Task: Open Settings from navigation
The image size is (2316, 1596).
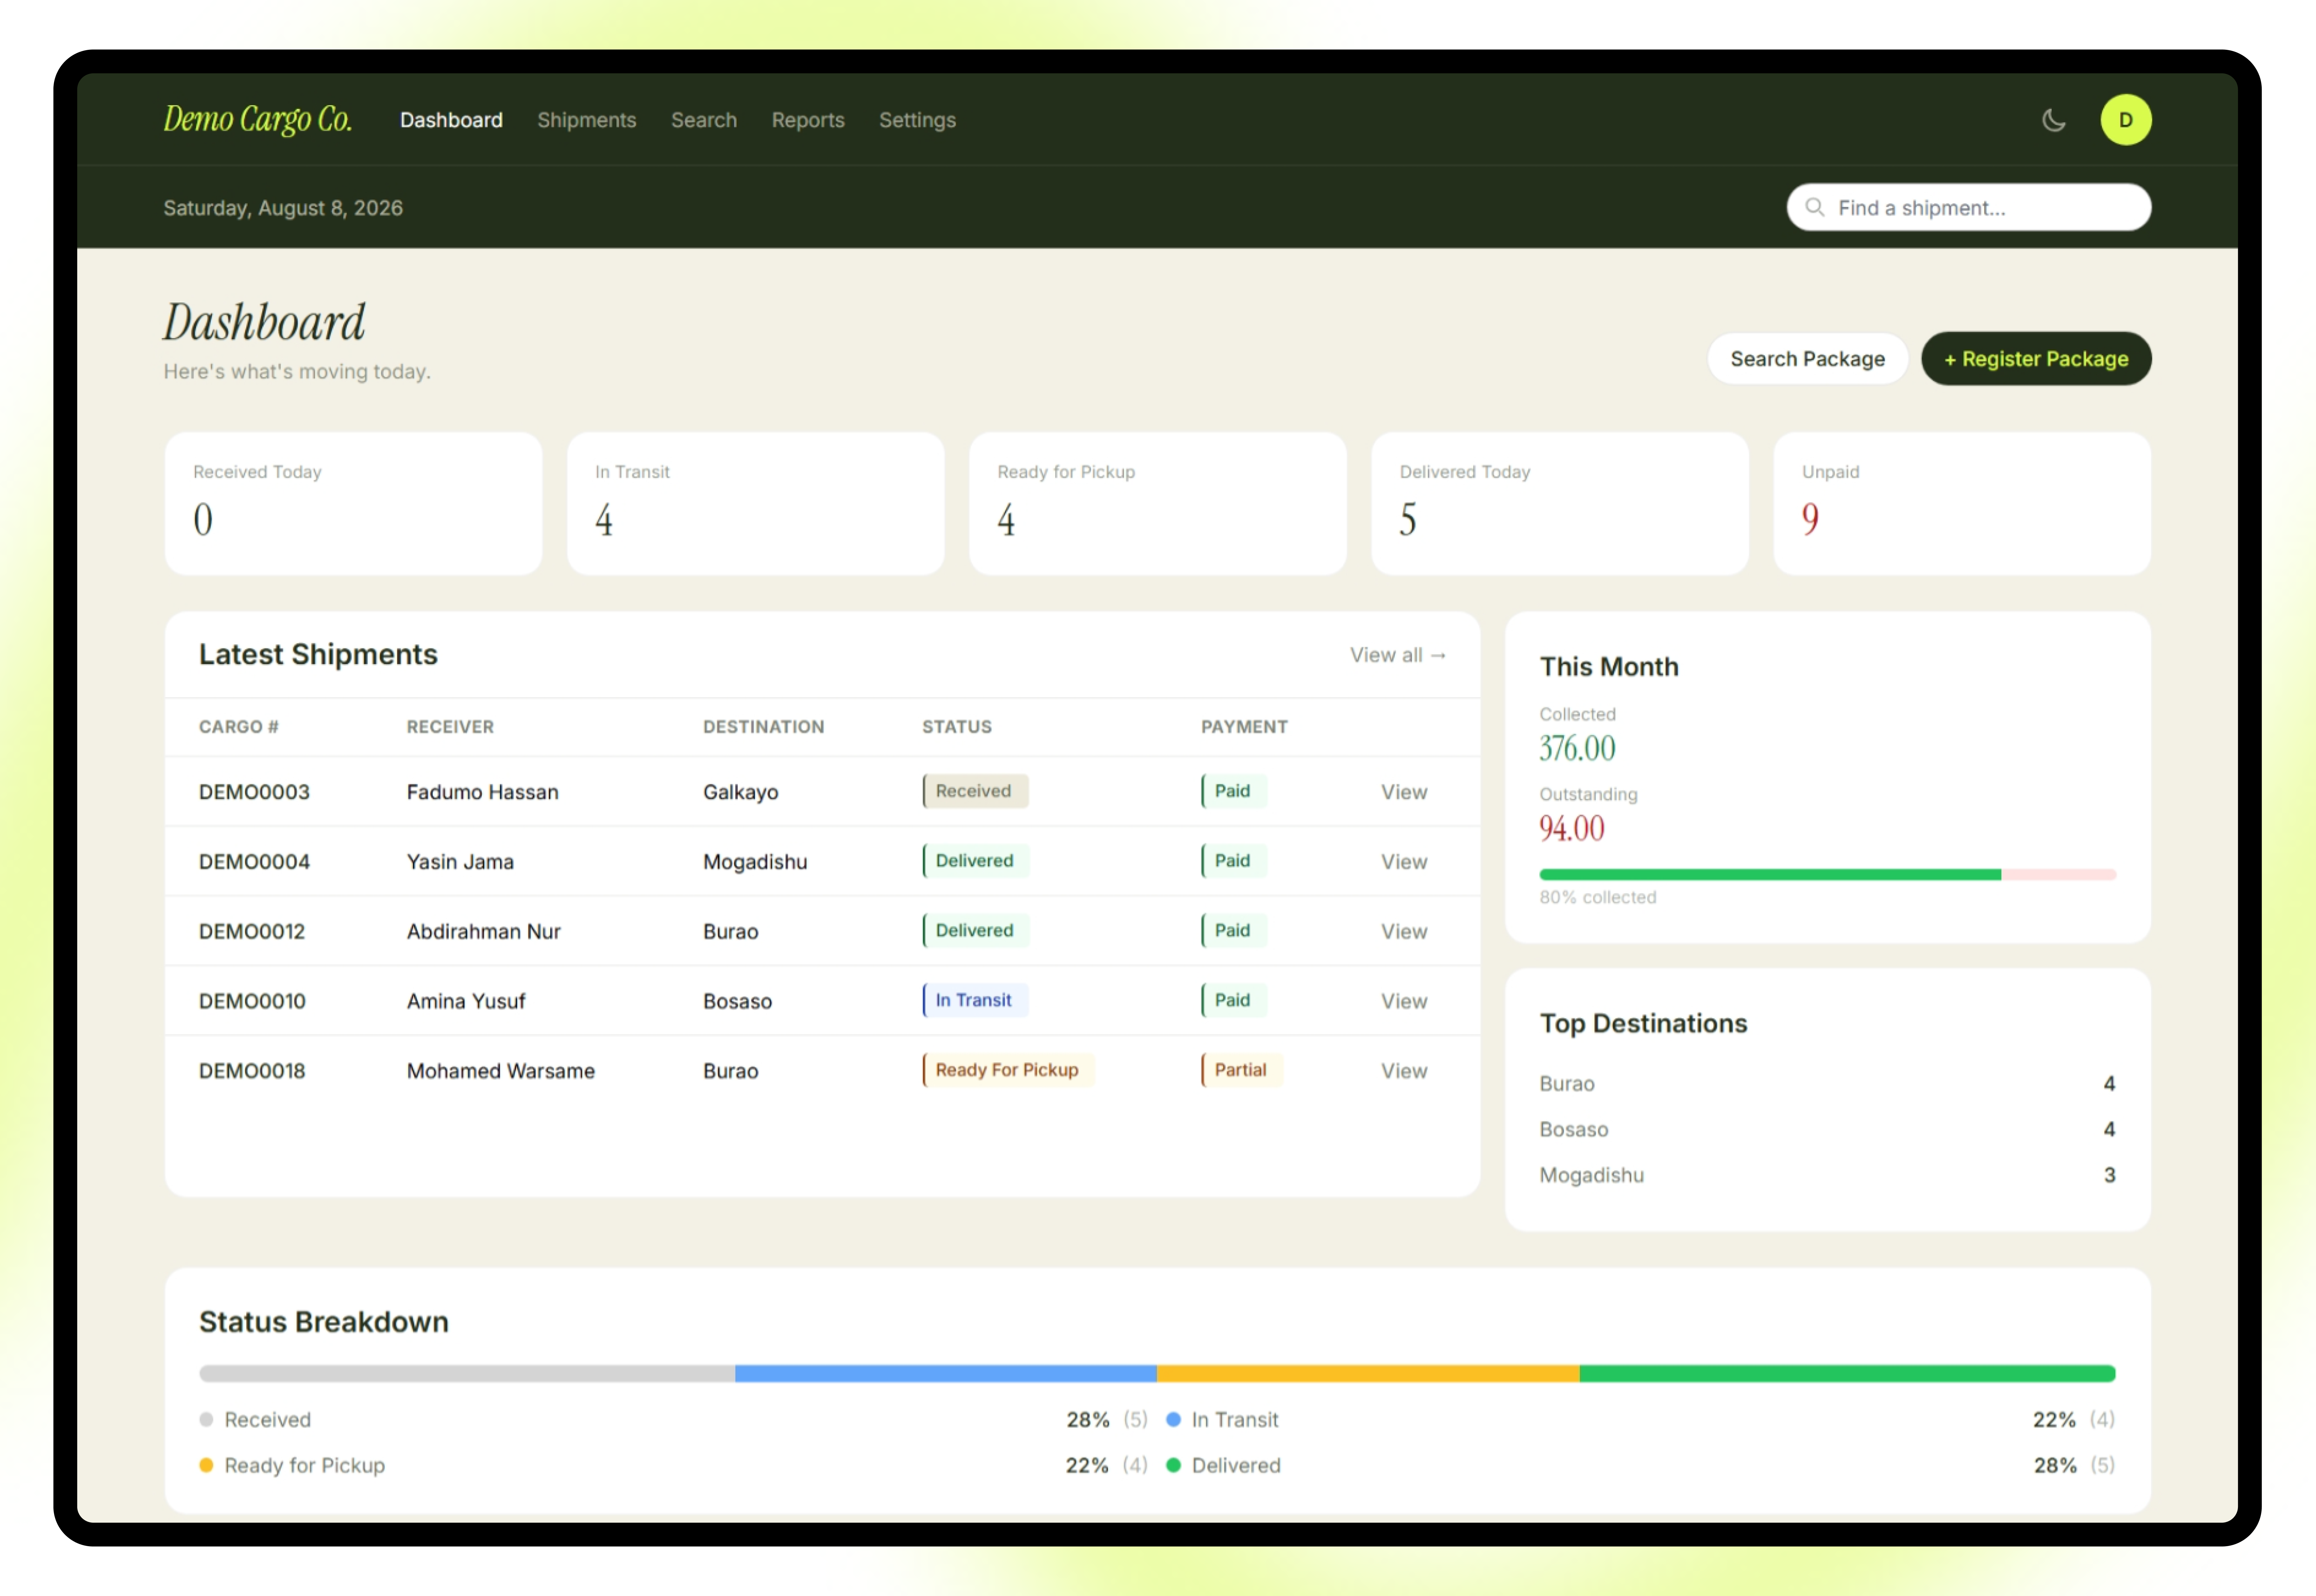Action: (x=917, y=120)
